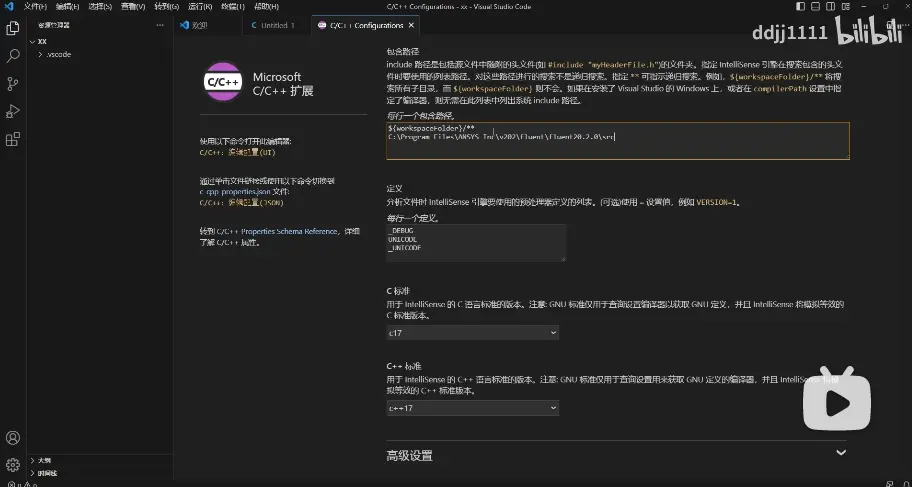Click inside the include path text area

[x=617, y=140]
